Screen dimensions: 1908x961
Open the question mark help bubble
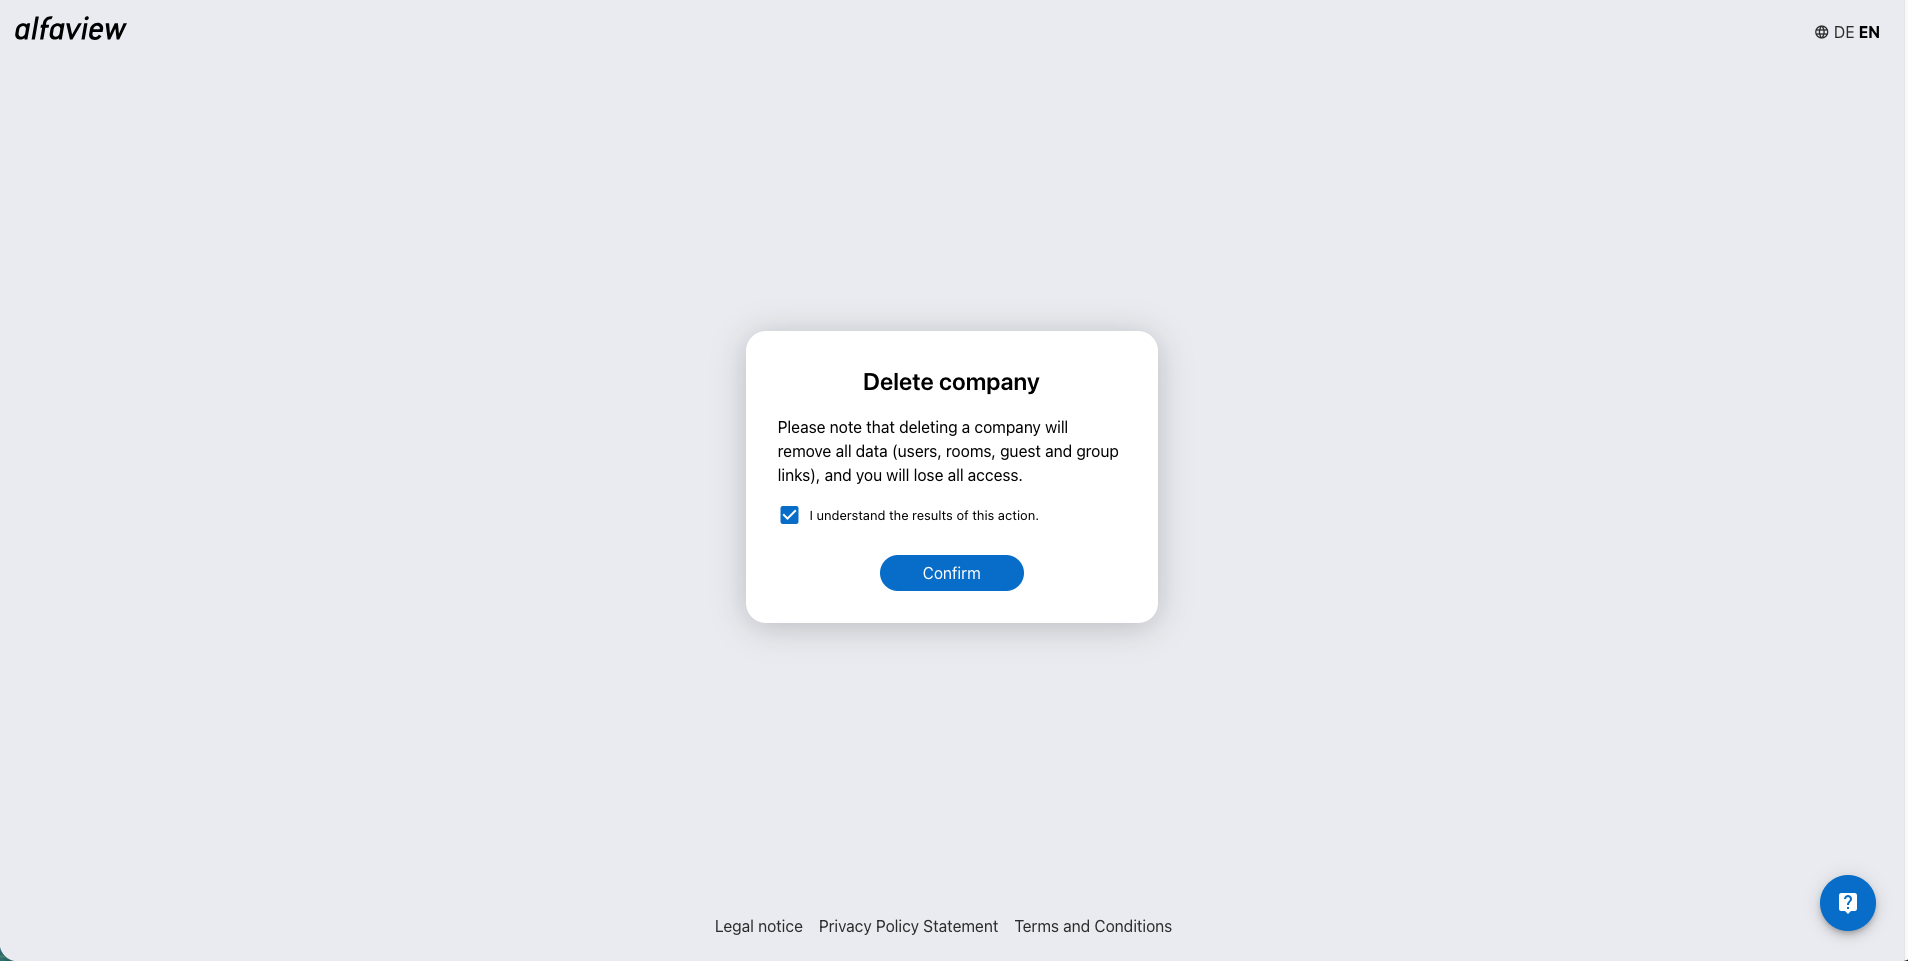[1847, 903]
